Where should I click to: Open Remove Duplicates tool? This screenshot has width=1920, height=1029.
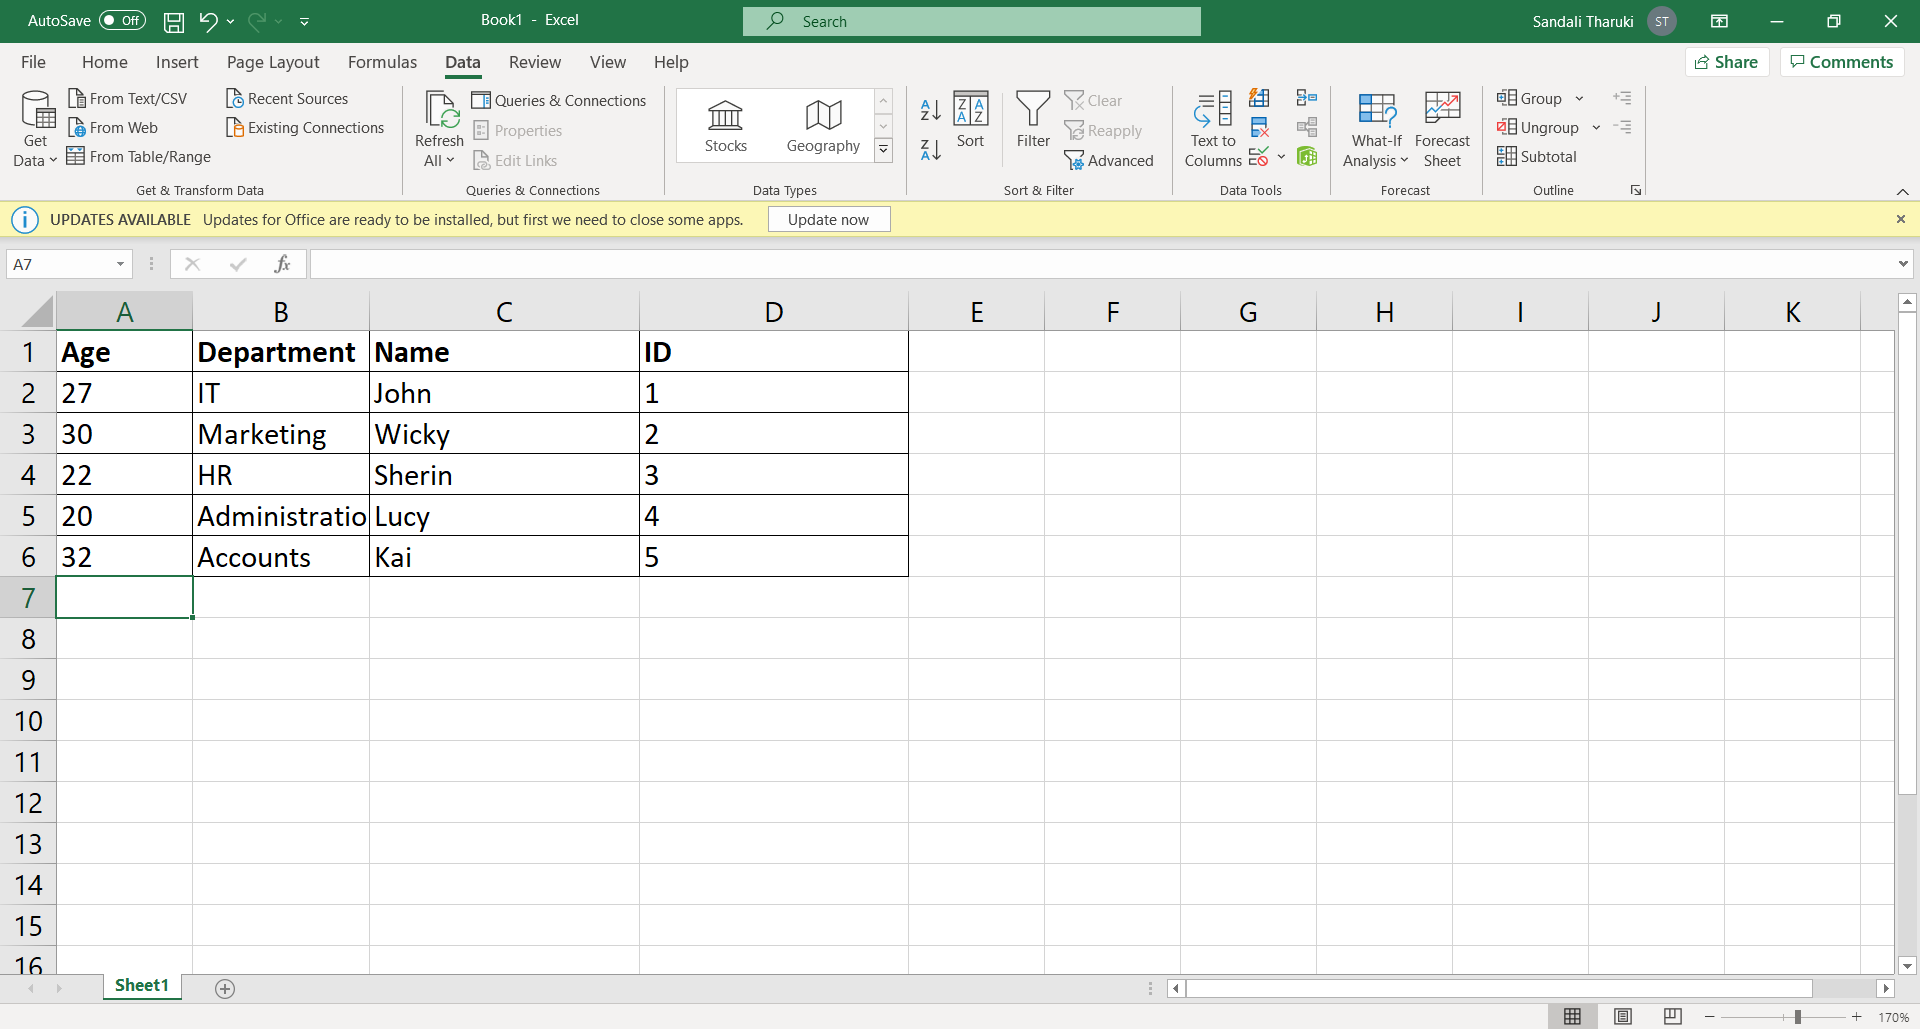(1259, 127)
